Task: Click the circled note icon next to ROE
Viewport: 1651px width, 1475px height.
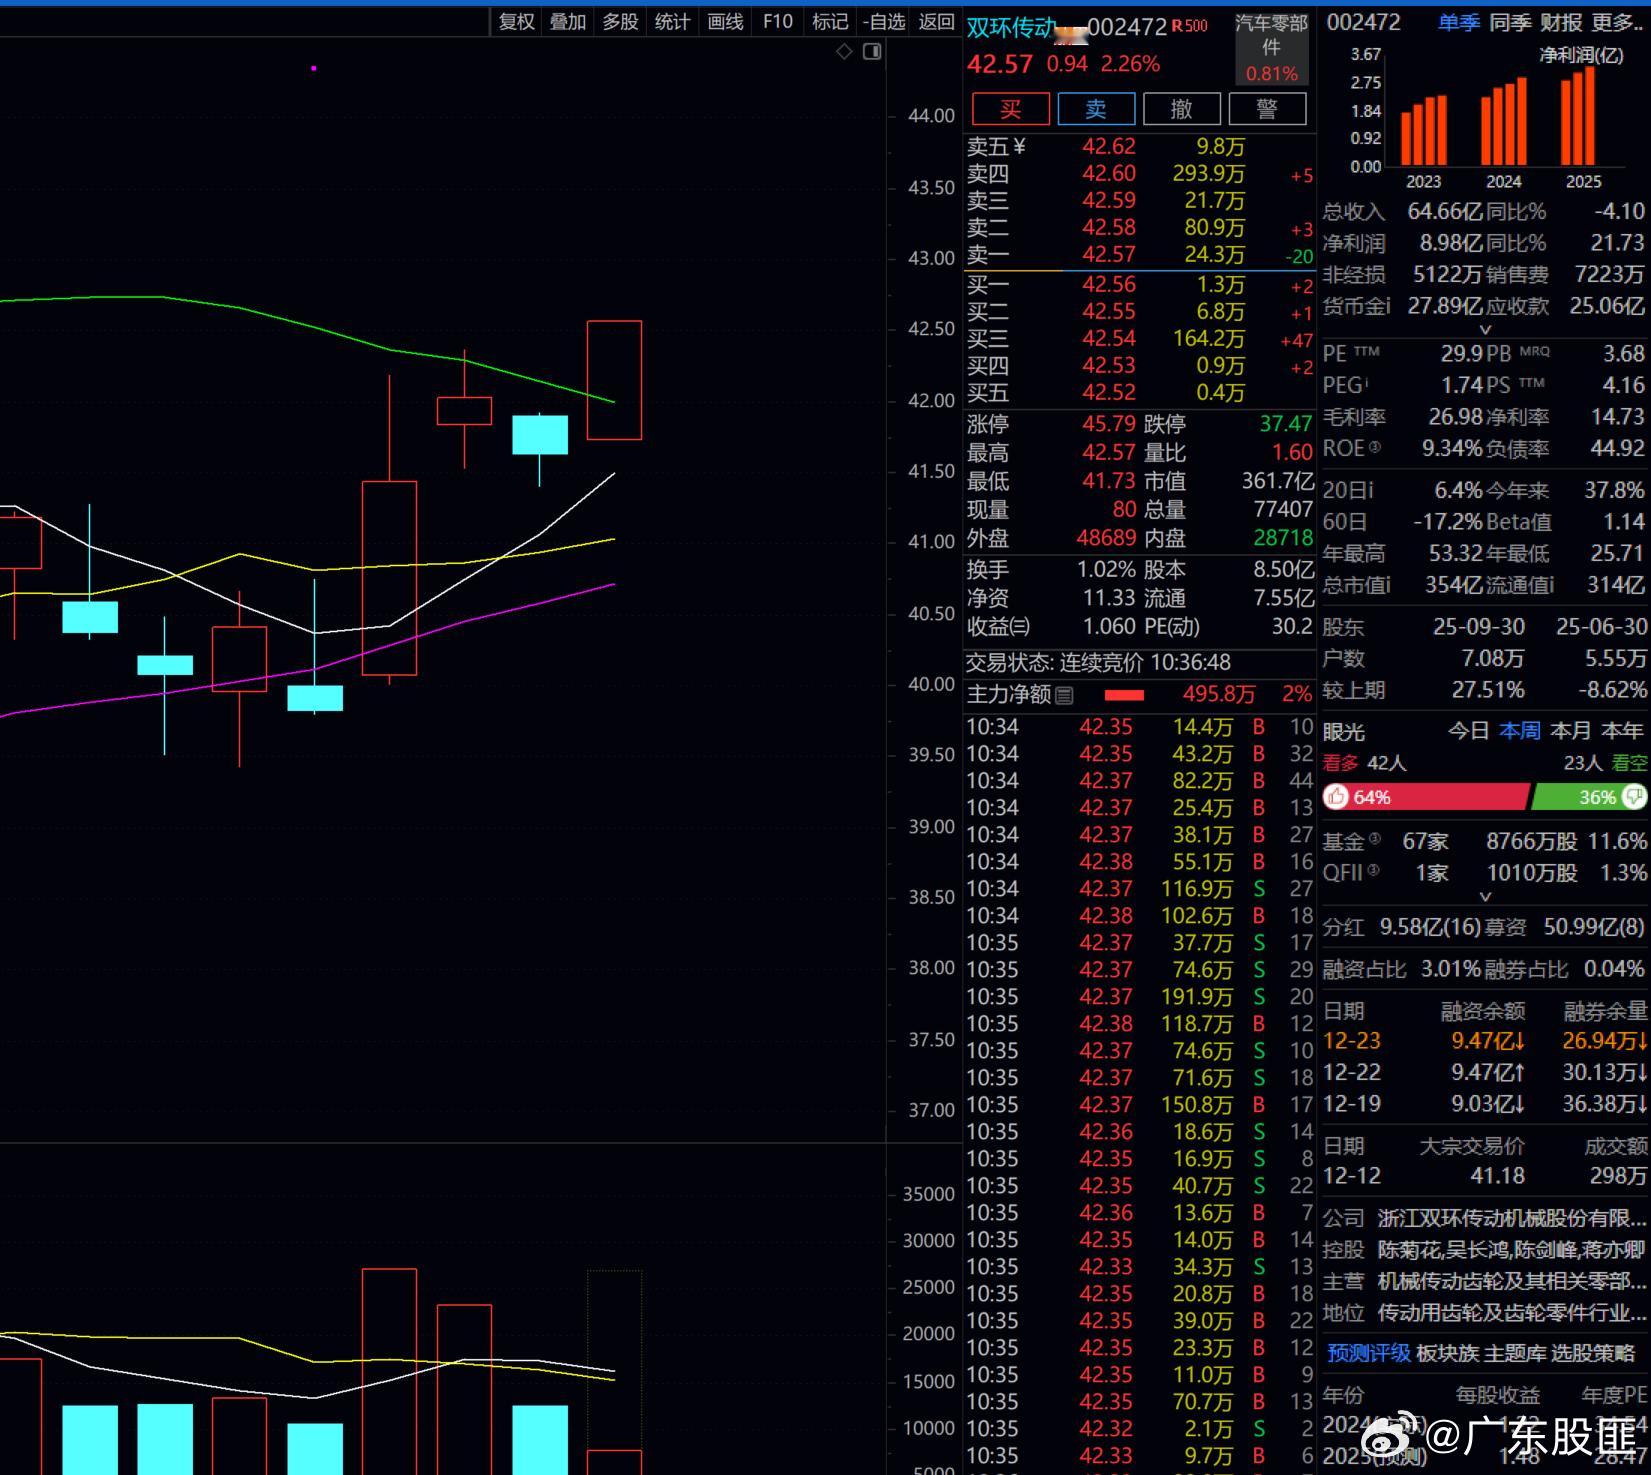Action: [1374, 447]
